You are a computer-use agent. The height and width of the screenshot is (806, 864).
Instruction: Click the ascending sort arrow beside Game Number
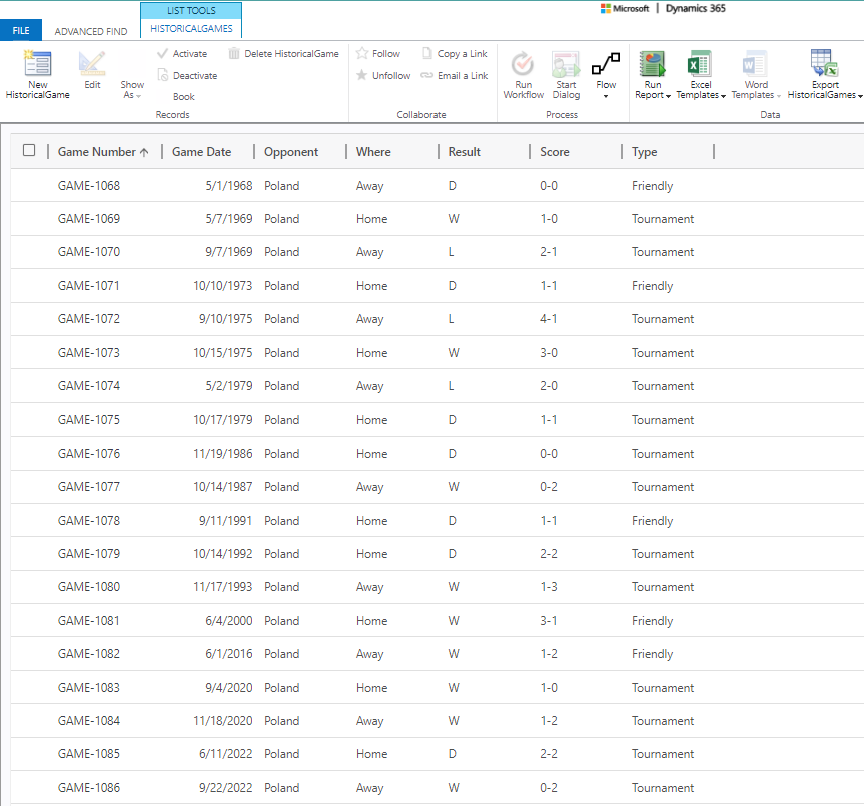tap(144, 152)
